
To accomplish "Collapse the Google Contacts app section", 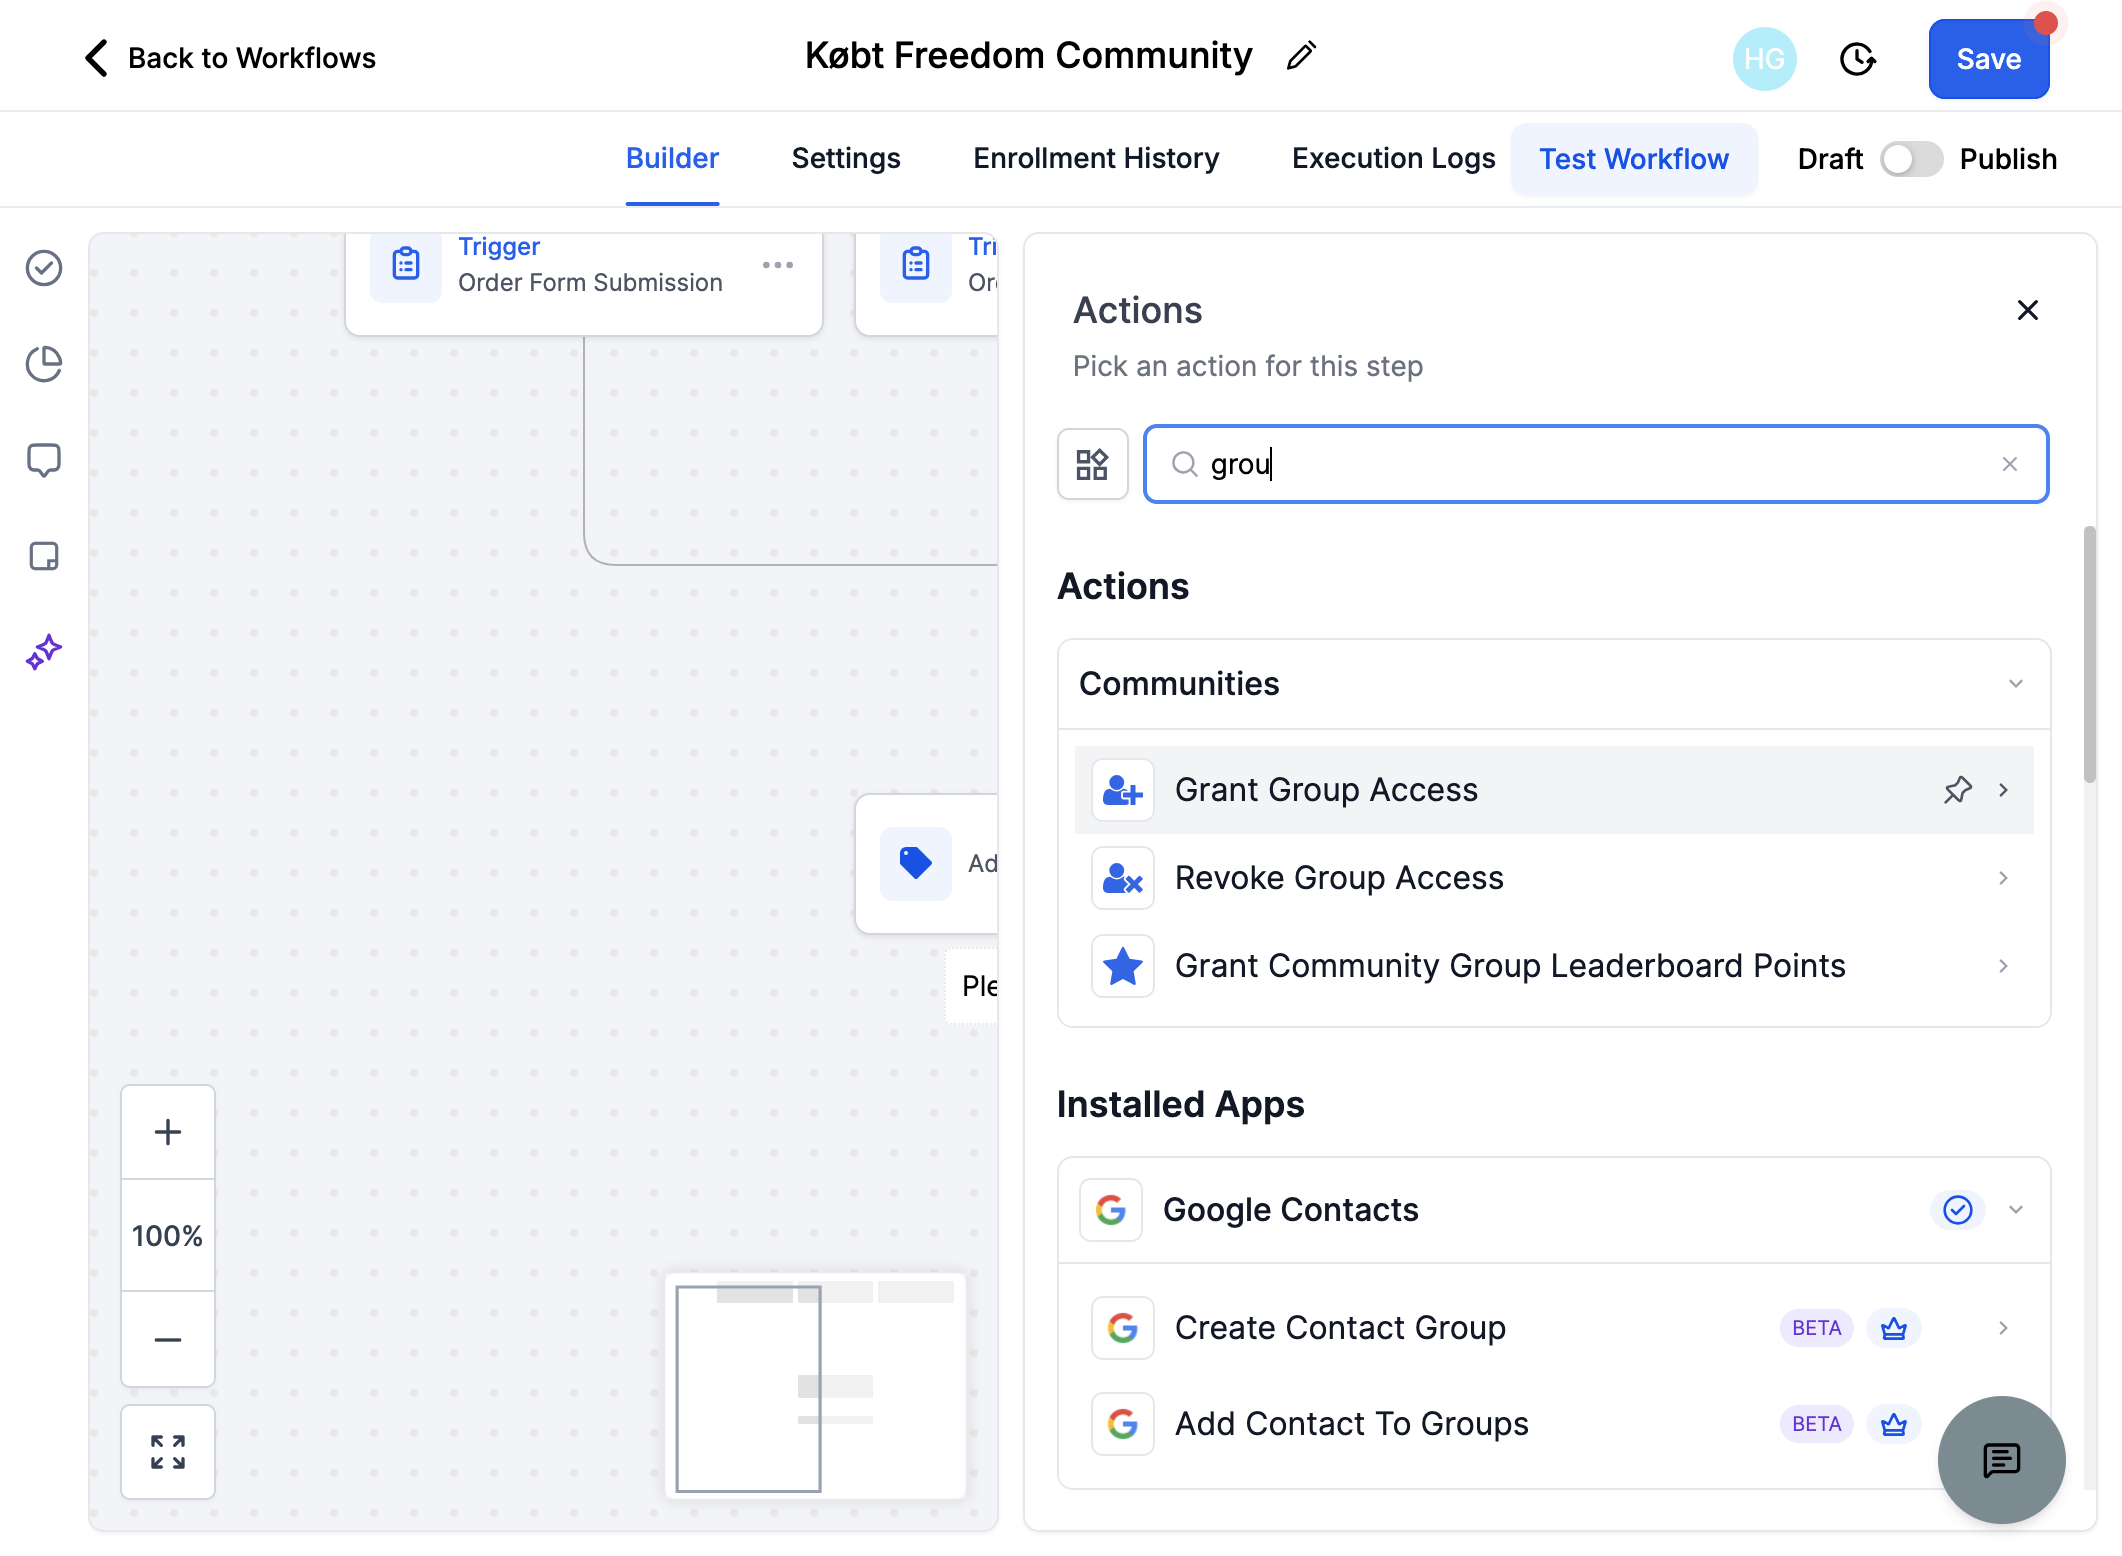I will tap(2016, 1210).
